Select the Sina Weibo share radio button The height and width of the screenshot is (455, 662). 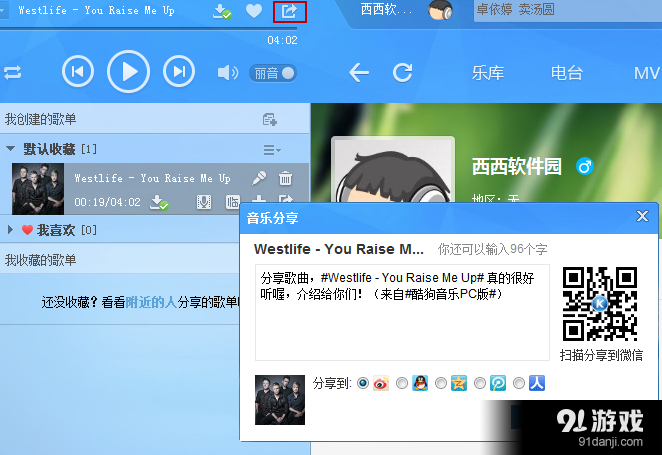[363, 383]
